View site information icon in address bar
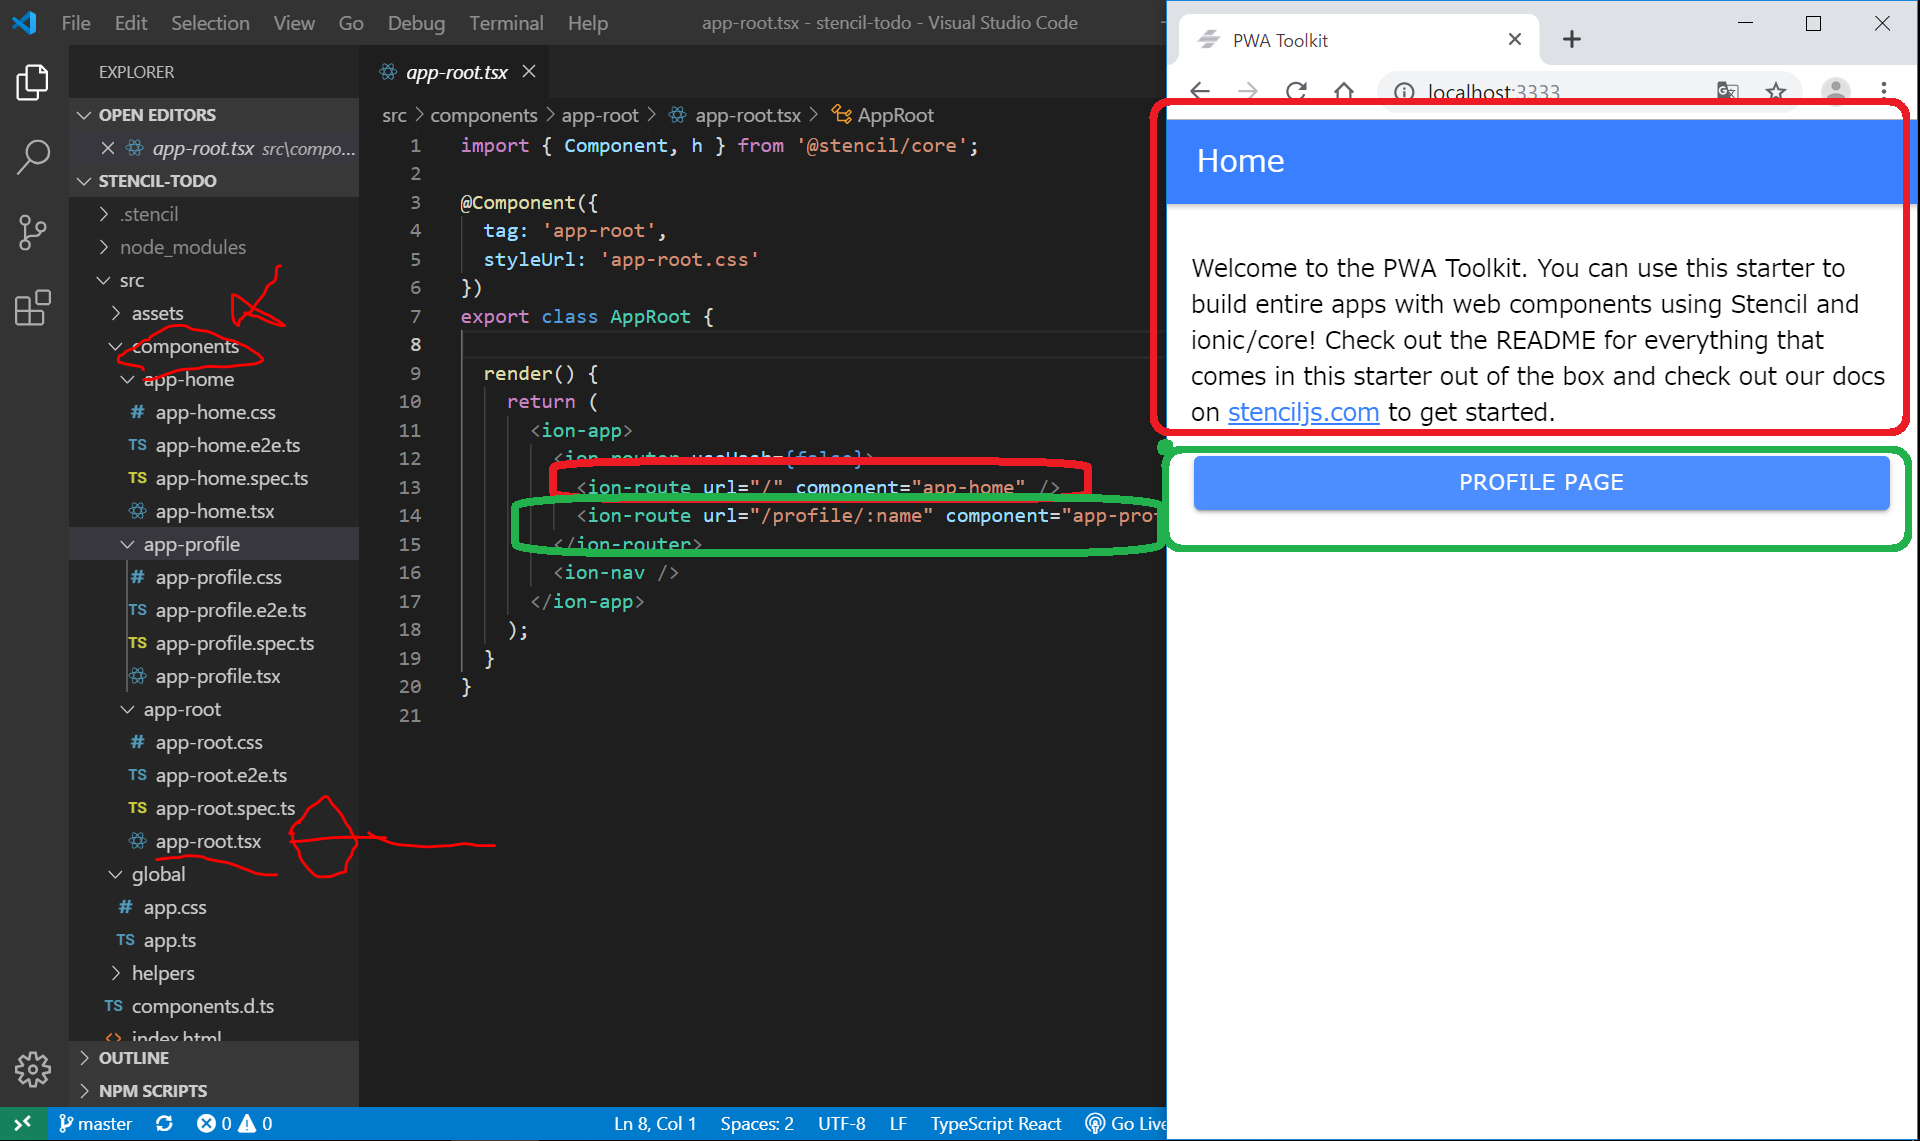Screen dimensions: 1920x1141 pos(1404,92)
